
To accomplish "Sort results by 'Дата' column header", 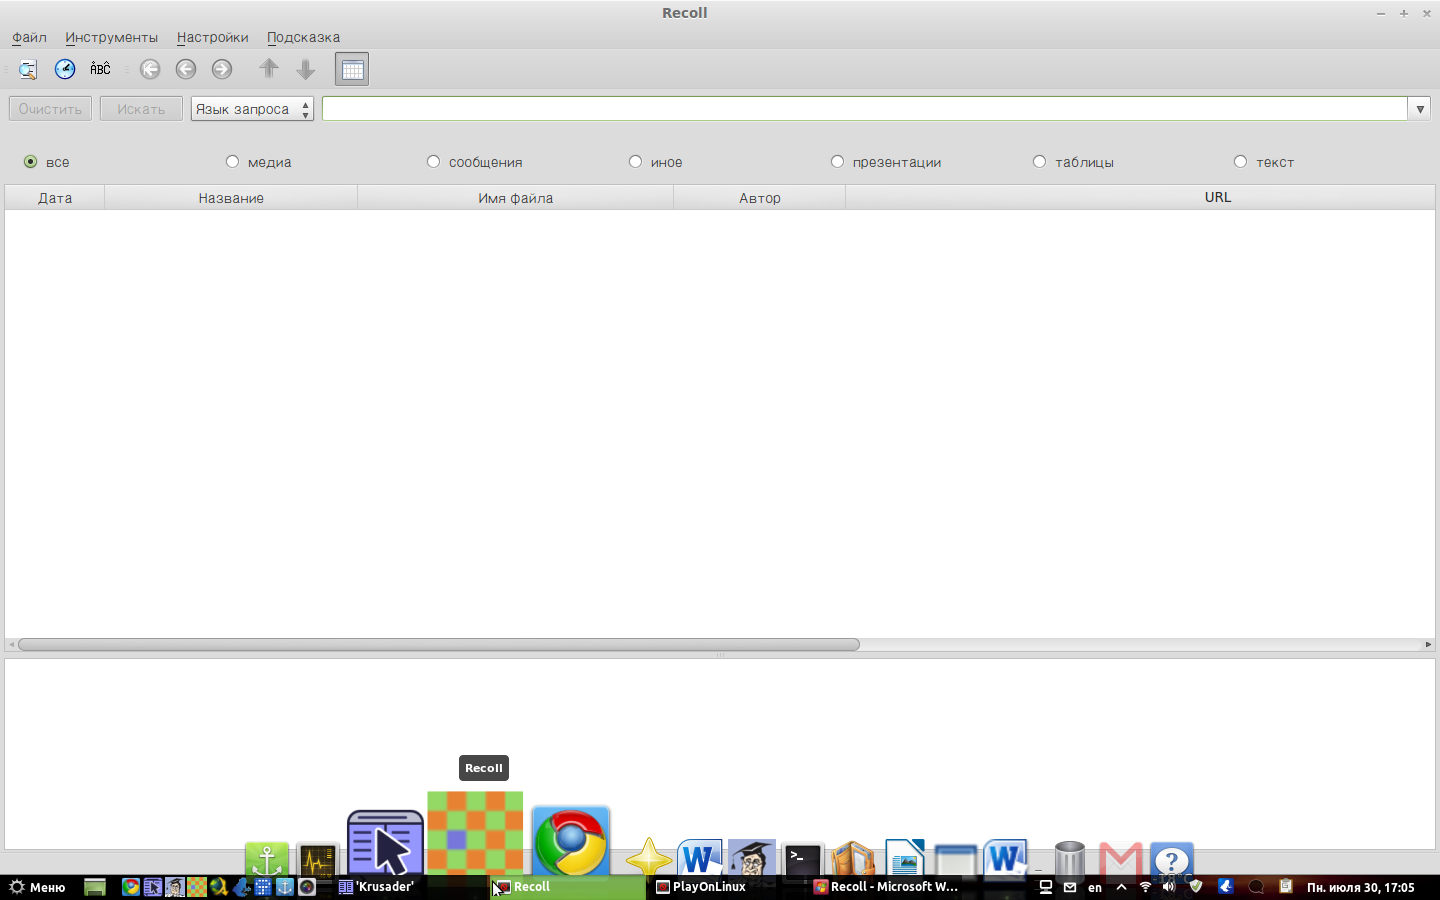I will (x=55, y=198).
